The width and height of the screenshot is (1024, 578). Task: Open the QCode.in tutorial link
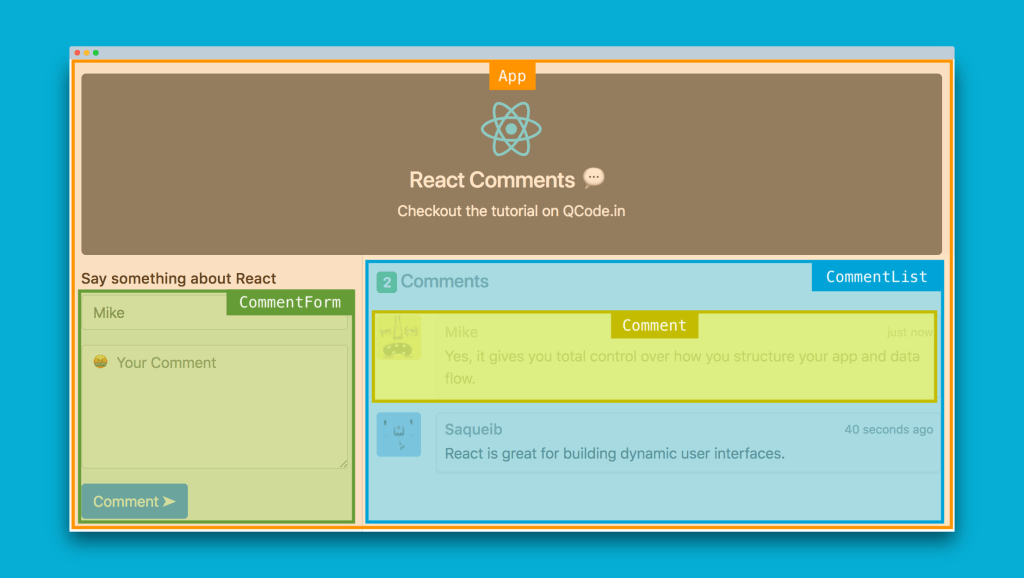(595, 211)
